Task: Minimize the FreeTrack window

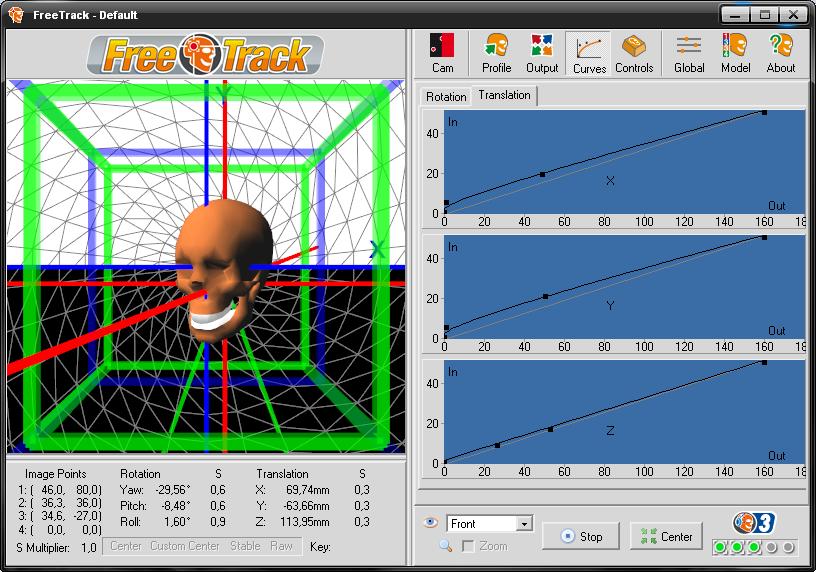Action: click(x=735, y=15)
